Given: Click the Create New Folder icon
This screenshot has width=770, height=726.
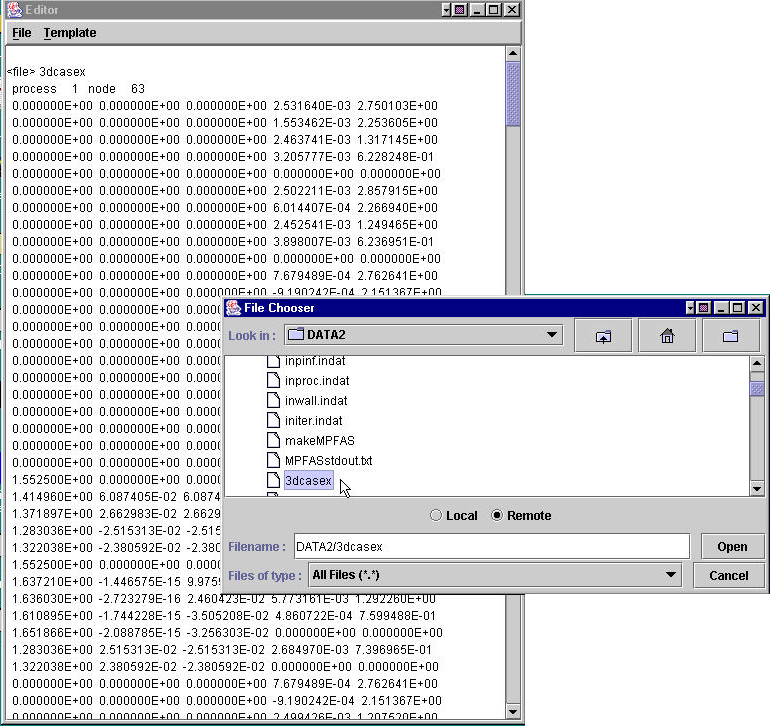Looking at the screenshot, I should pos(730,336).
